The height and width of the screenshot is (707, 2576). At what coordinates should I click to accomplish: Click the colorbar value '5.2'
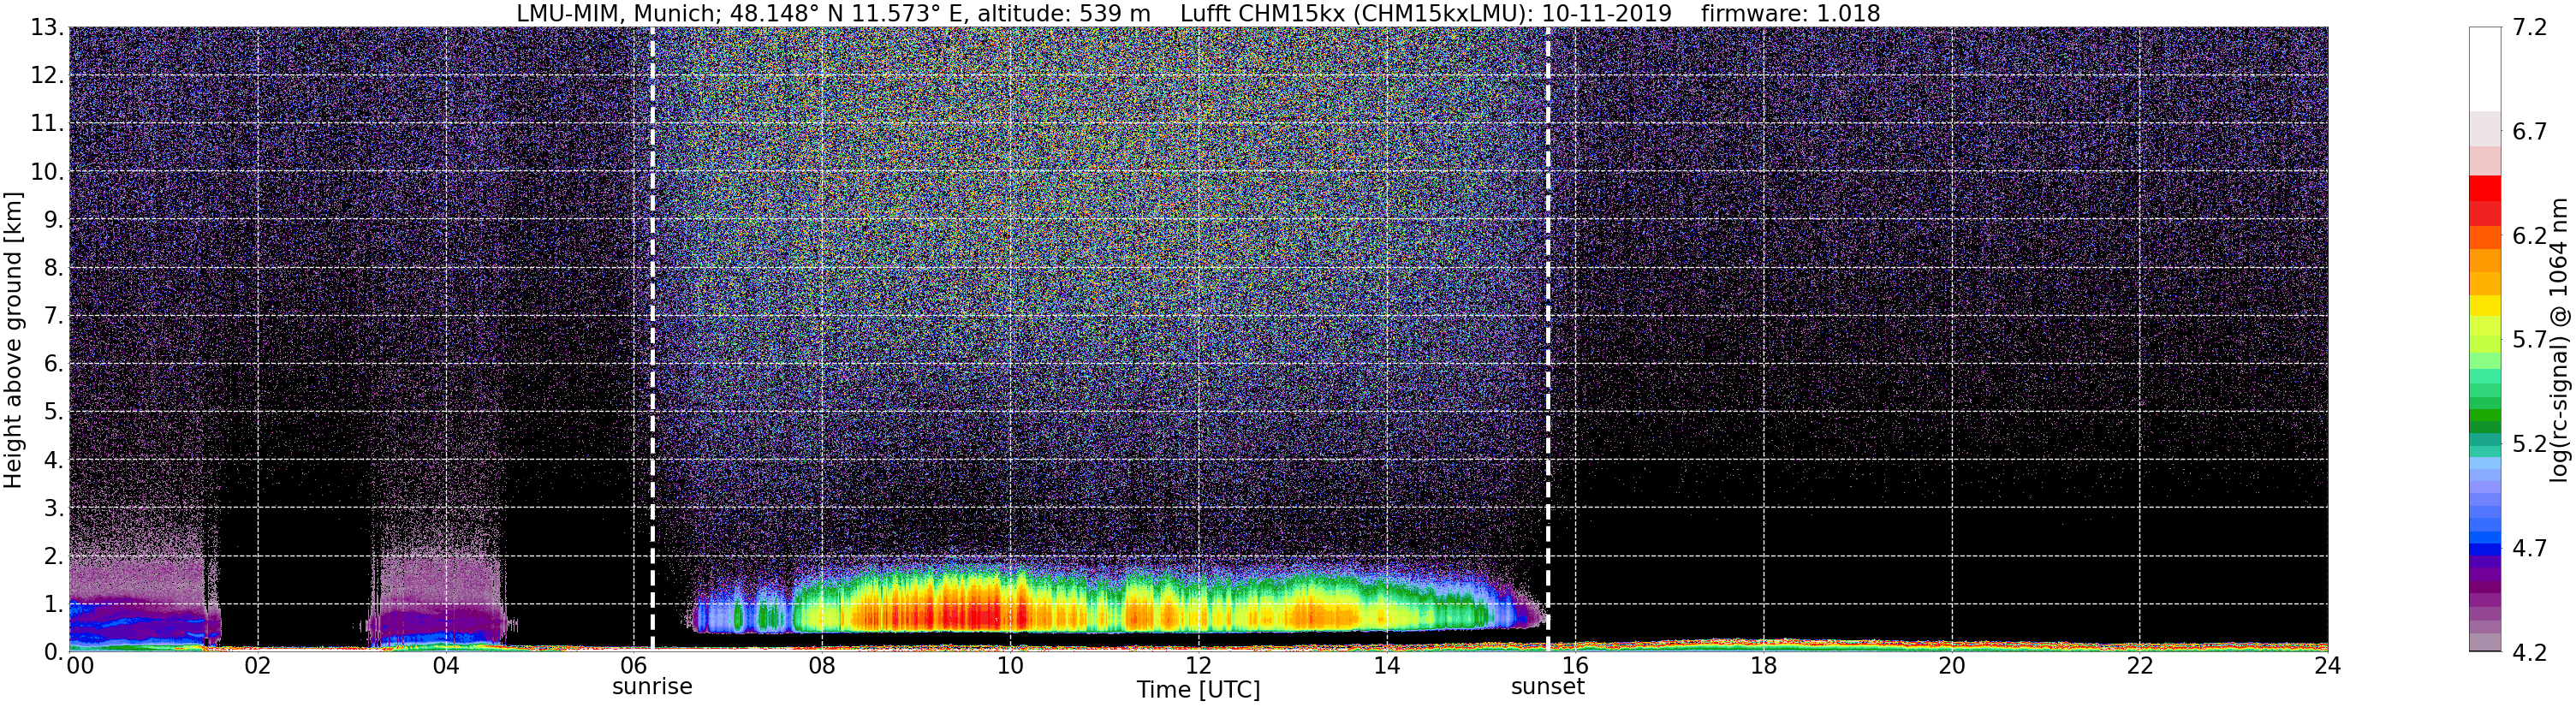[x=2530, y=444]
